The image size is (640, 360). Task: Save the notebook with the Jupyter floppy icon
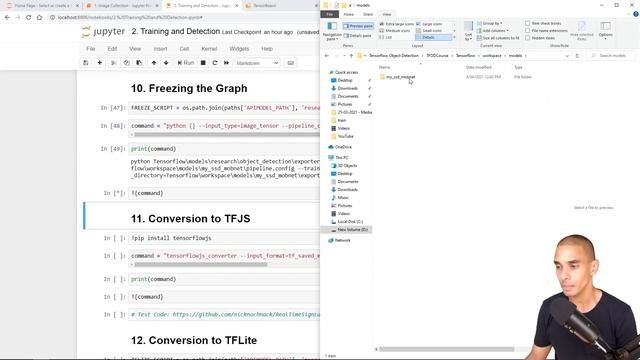point(86,63)
